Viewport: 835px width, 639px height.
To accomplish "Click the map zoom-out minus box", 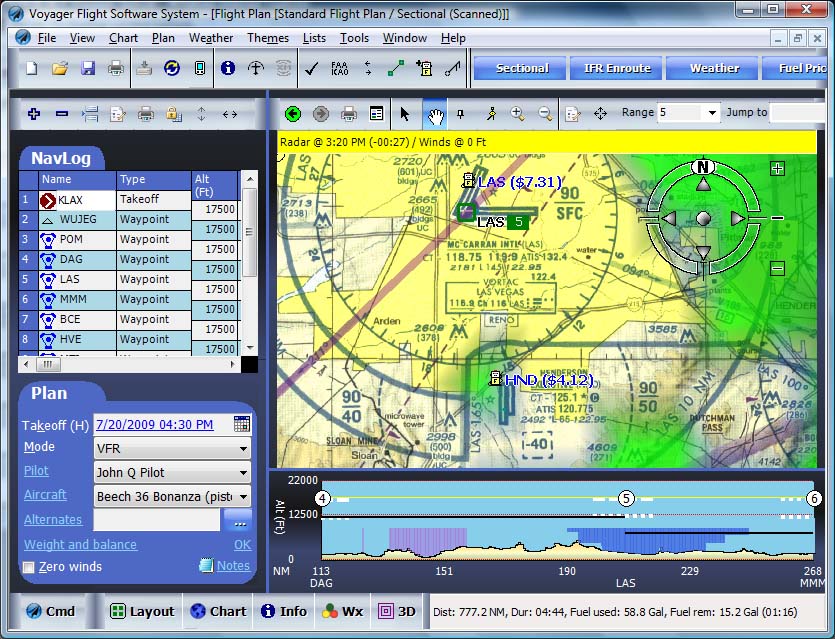I will tap(777, 268).
